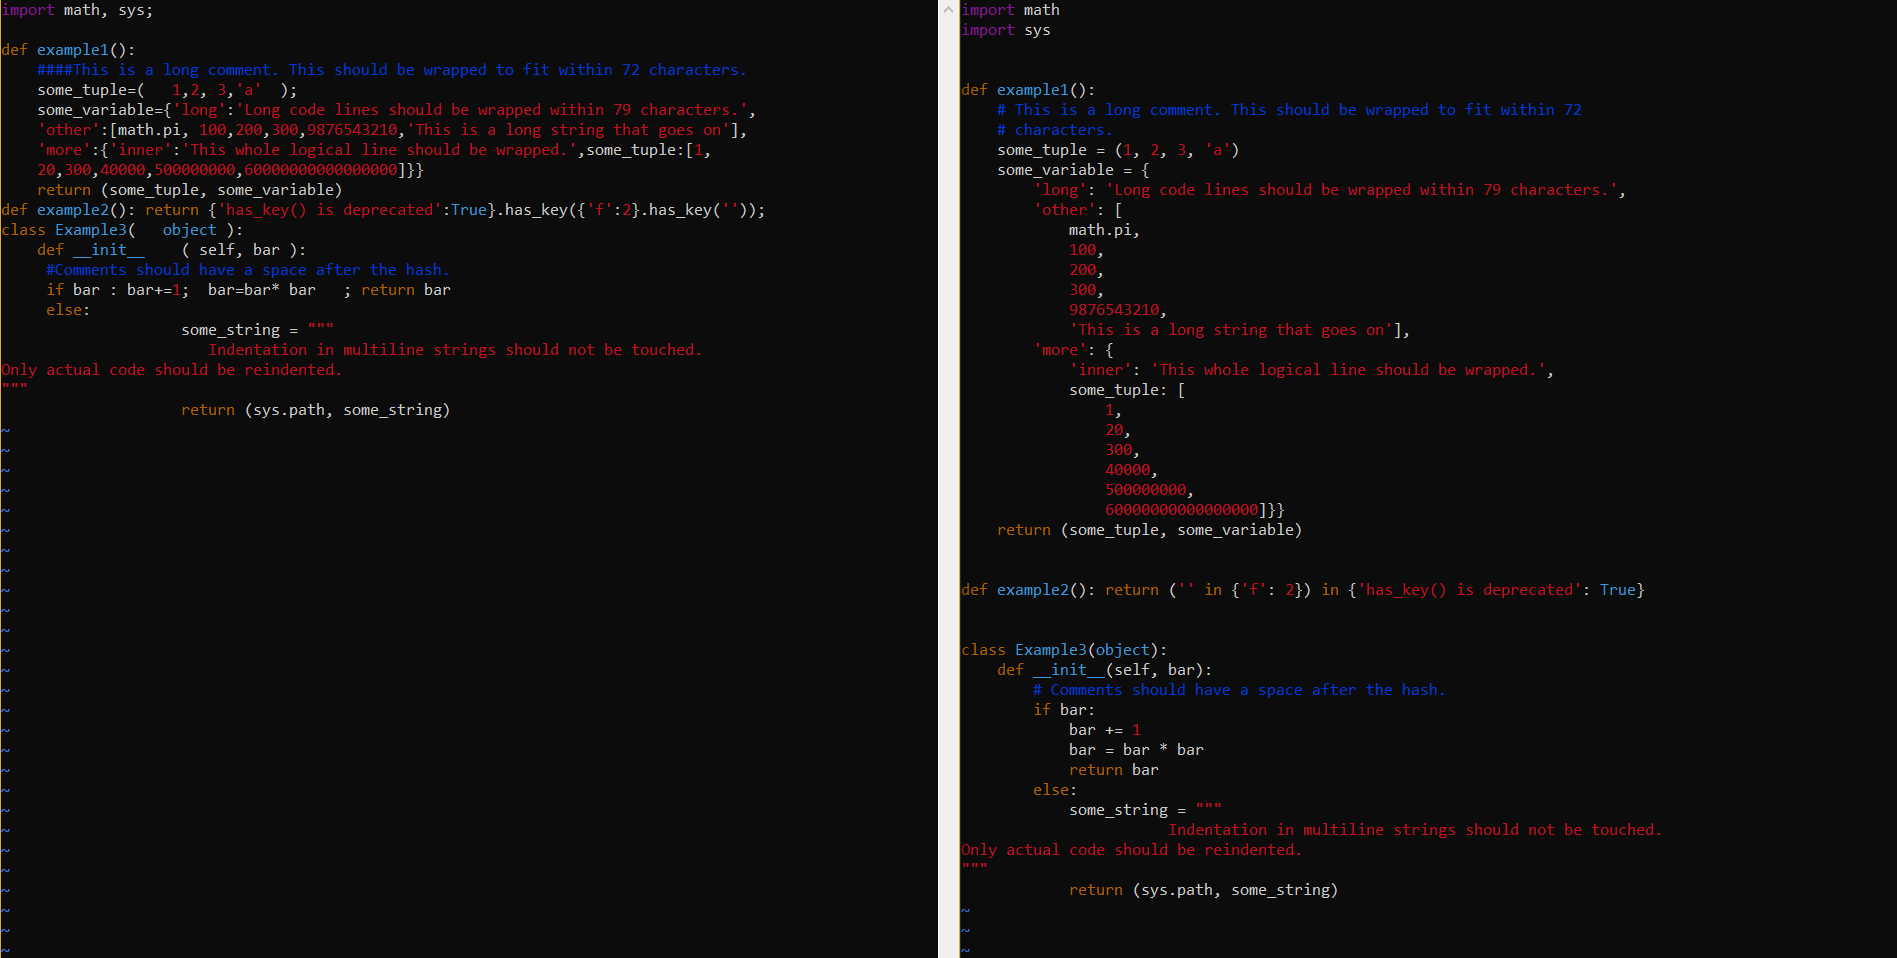Click the '#Comments should have a space' line
The width and height of the screenshot is (1897, 958).
248,270
